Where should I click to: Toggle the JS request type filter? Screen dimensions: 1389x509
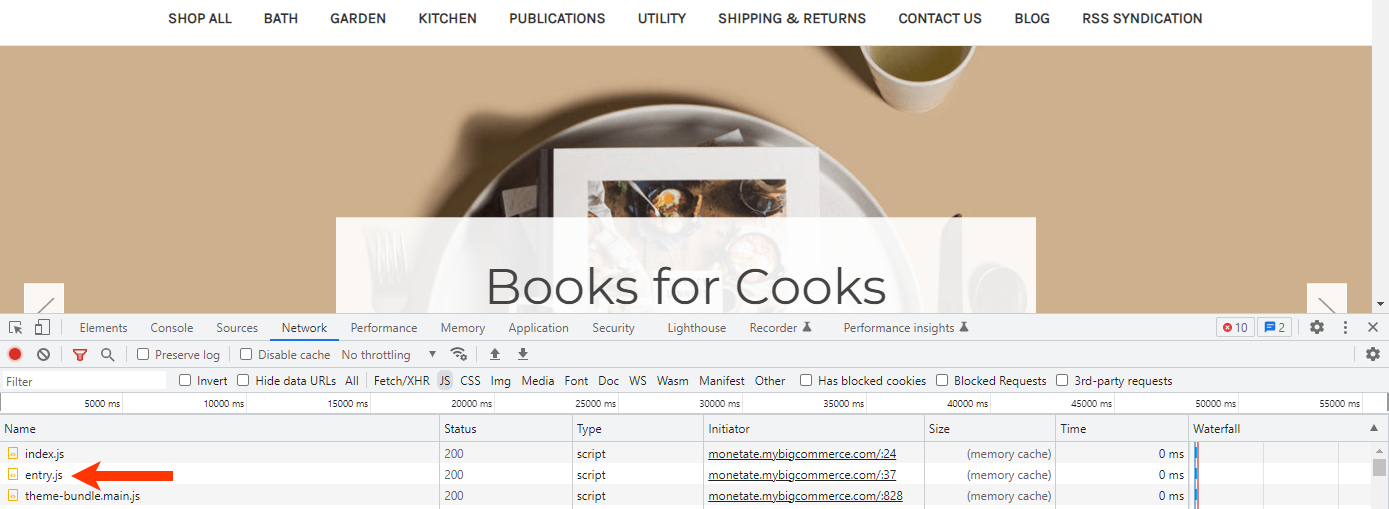445,380
